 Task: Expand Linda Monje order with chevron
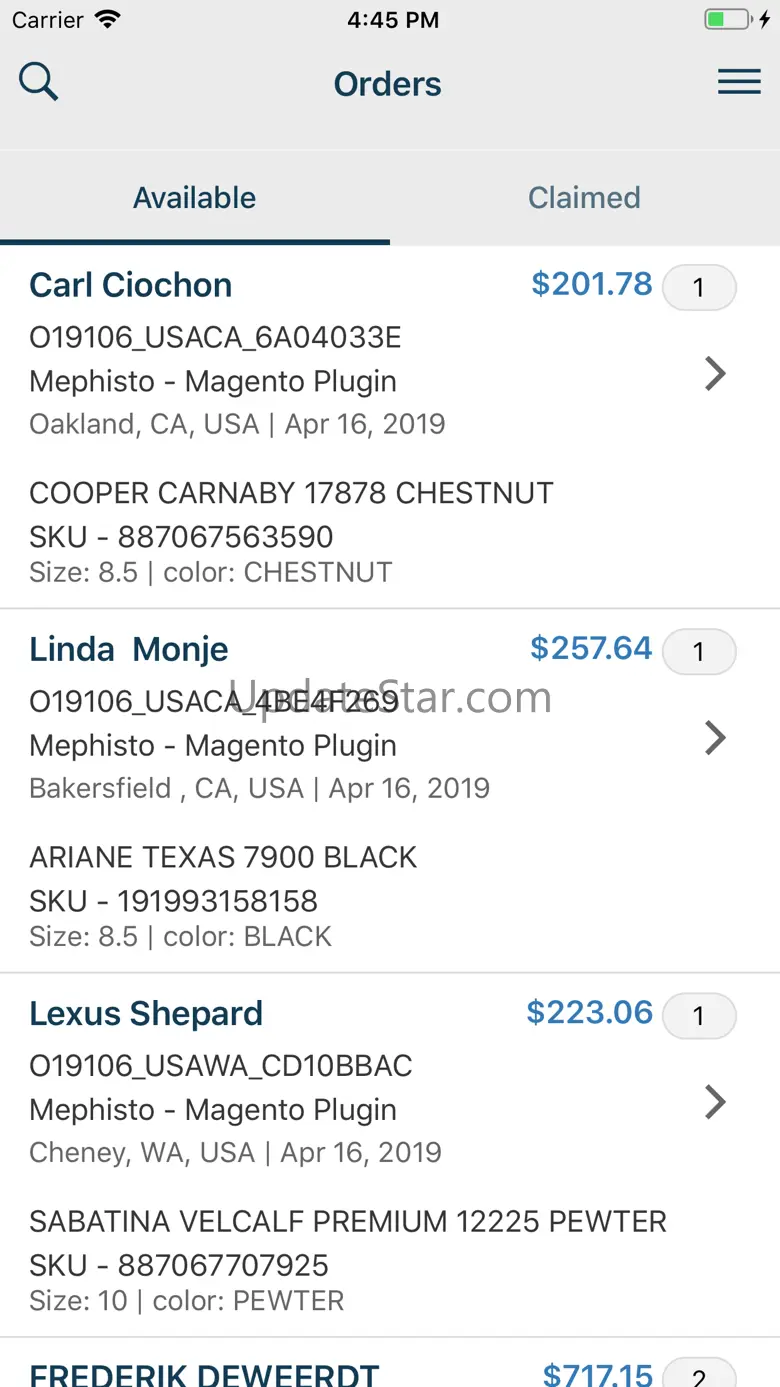(715, 738)
